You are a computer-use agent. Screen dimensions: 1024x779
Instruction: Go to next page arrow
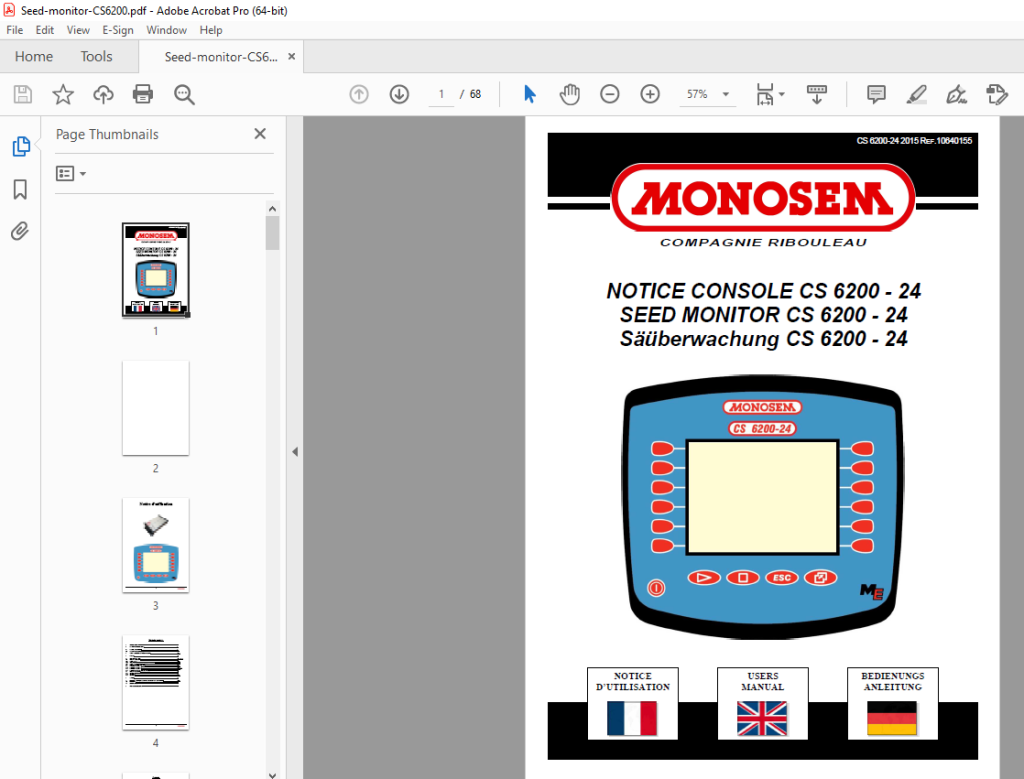point(399,95)
